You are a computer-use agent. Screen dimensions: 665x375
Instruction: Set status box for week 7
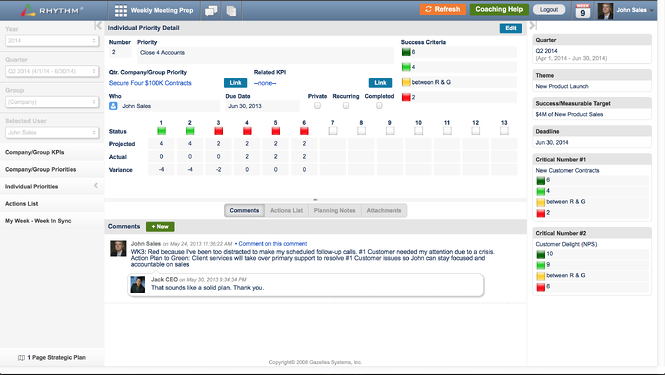(x=333, y=131)
